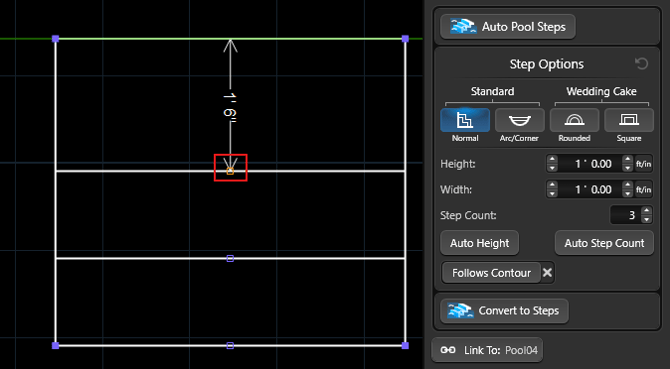The width and height of the screenshot is (670, 369).
Task: Select the top-right corner handle of the shape
Action: (x=405, y=39)
